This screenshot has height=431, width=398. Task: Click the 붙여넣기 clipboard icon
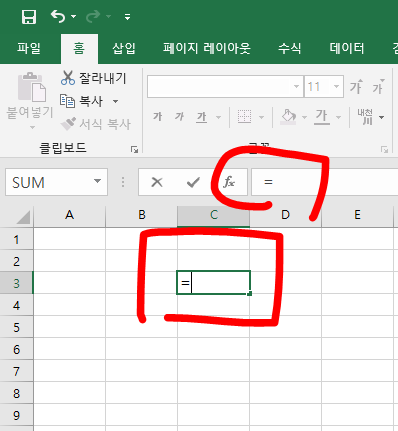[x=32, y=87]
